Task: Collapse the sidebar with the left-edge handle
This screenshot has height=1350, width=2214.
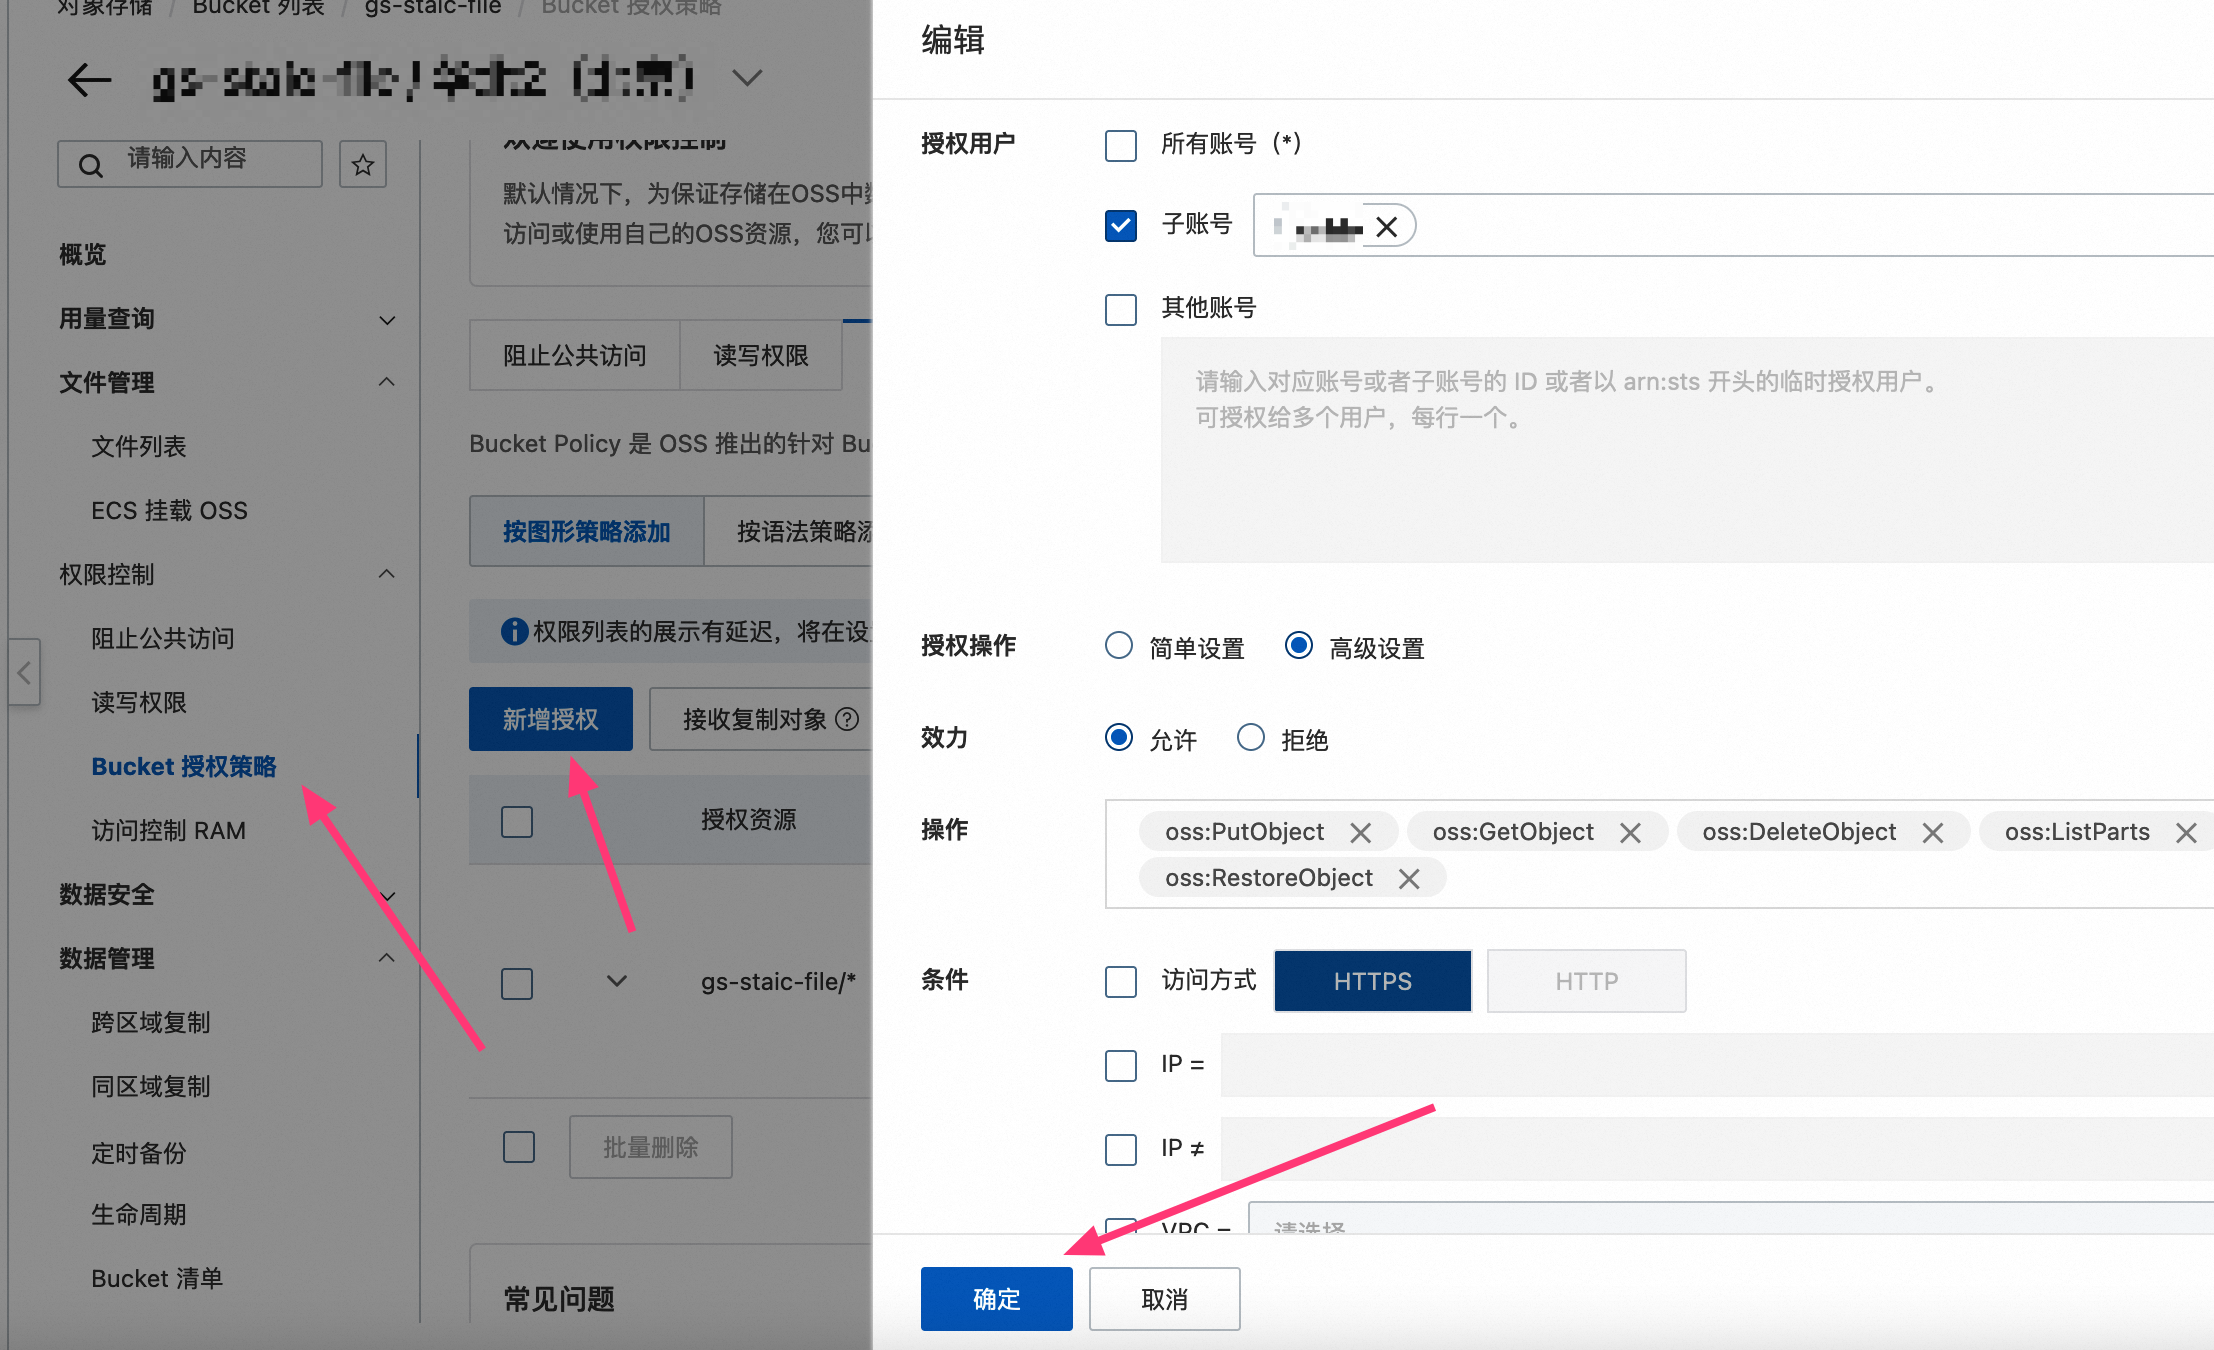Action: tap(24, 672)
